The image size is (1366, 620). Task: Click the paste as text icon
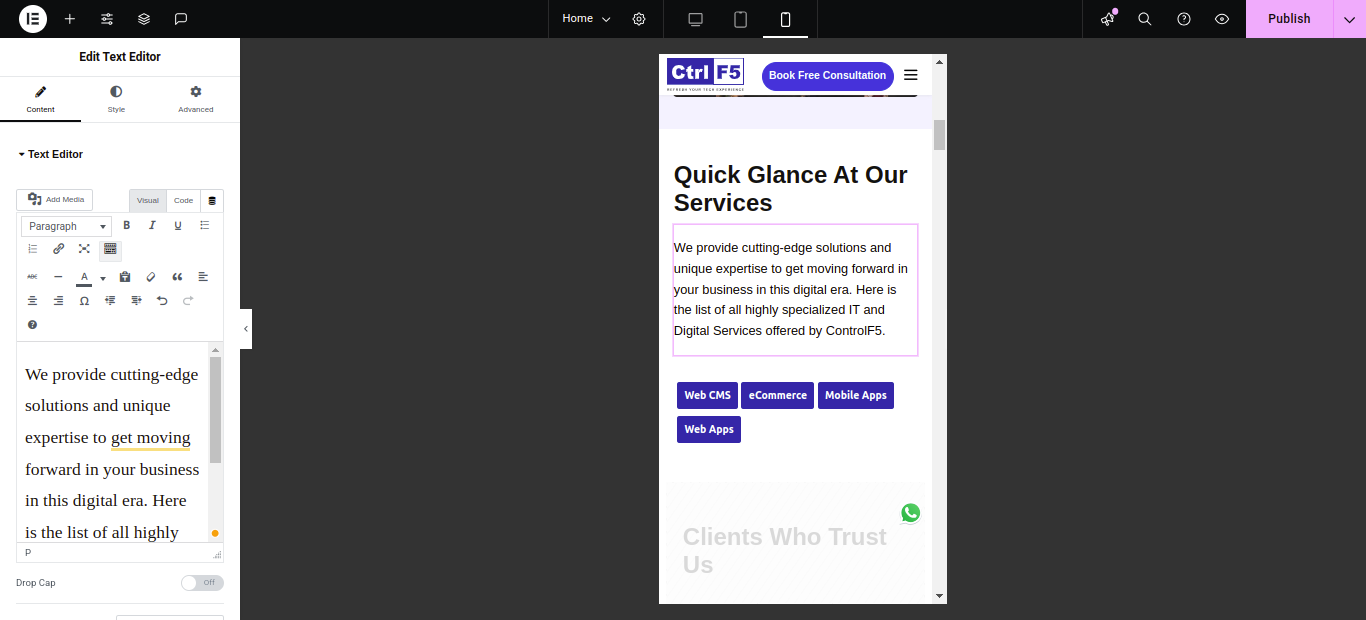125,276
